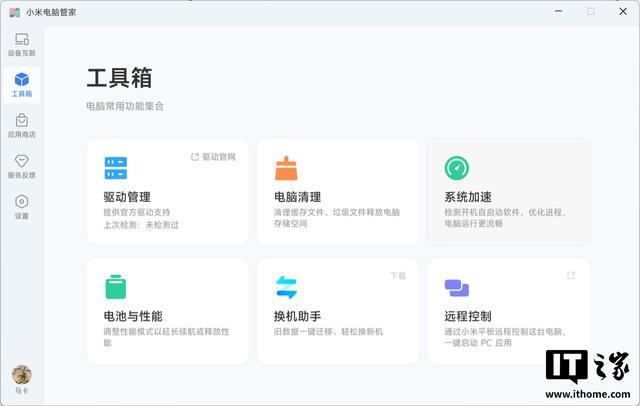
Task: Click the purple 远程控制 screens icon
Action: [x=457, y=288]
